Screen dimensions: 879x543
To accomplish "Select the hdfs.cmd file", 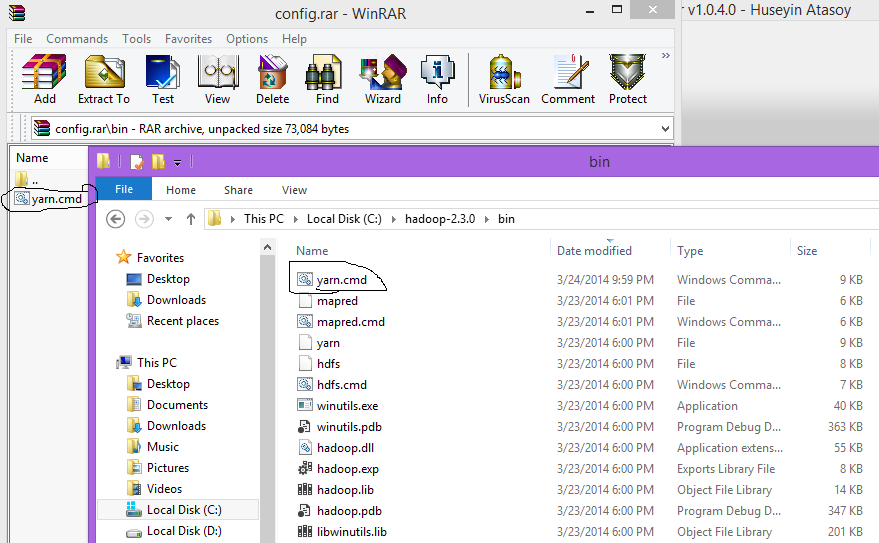I will (x=342, y=385).
